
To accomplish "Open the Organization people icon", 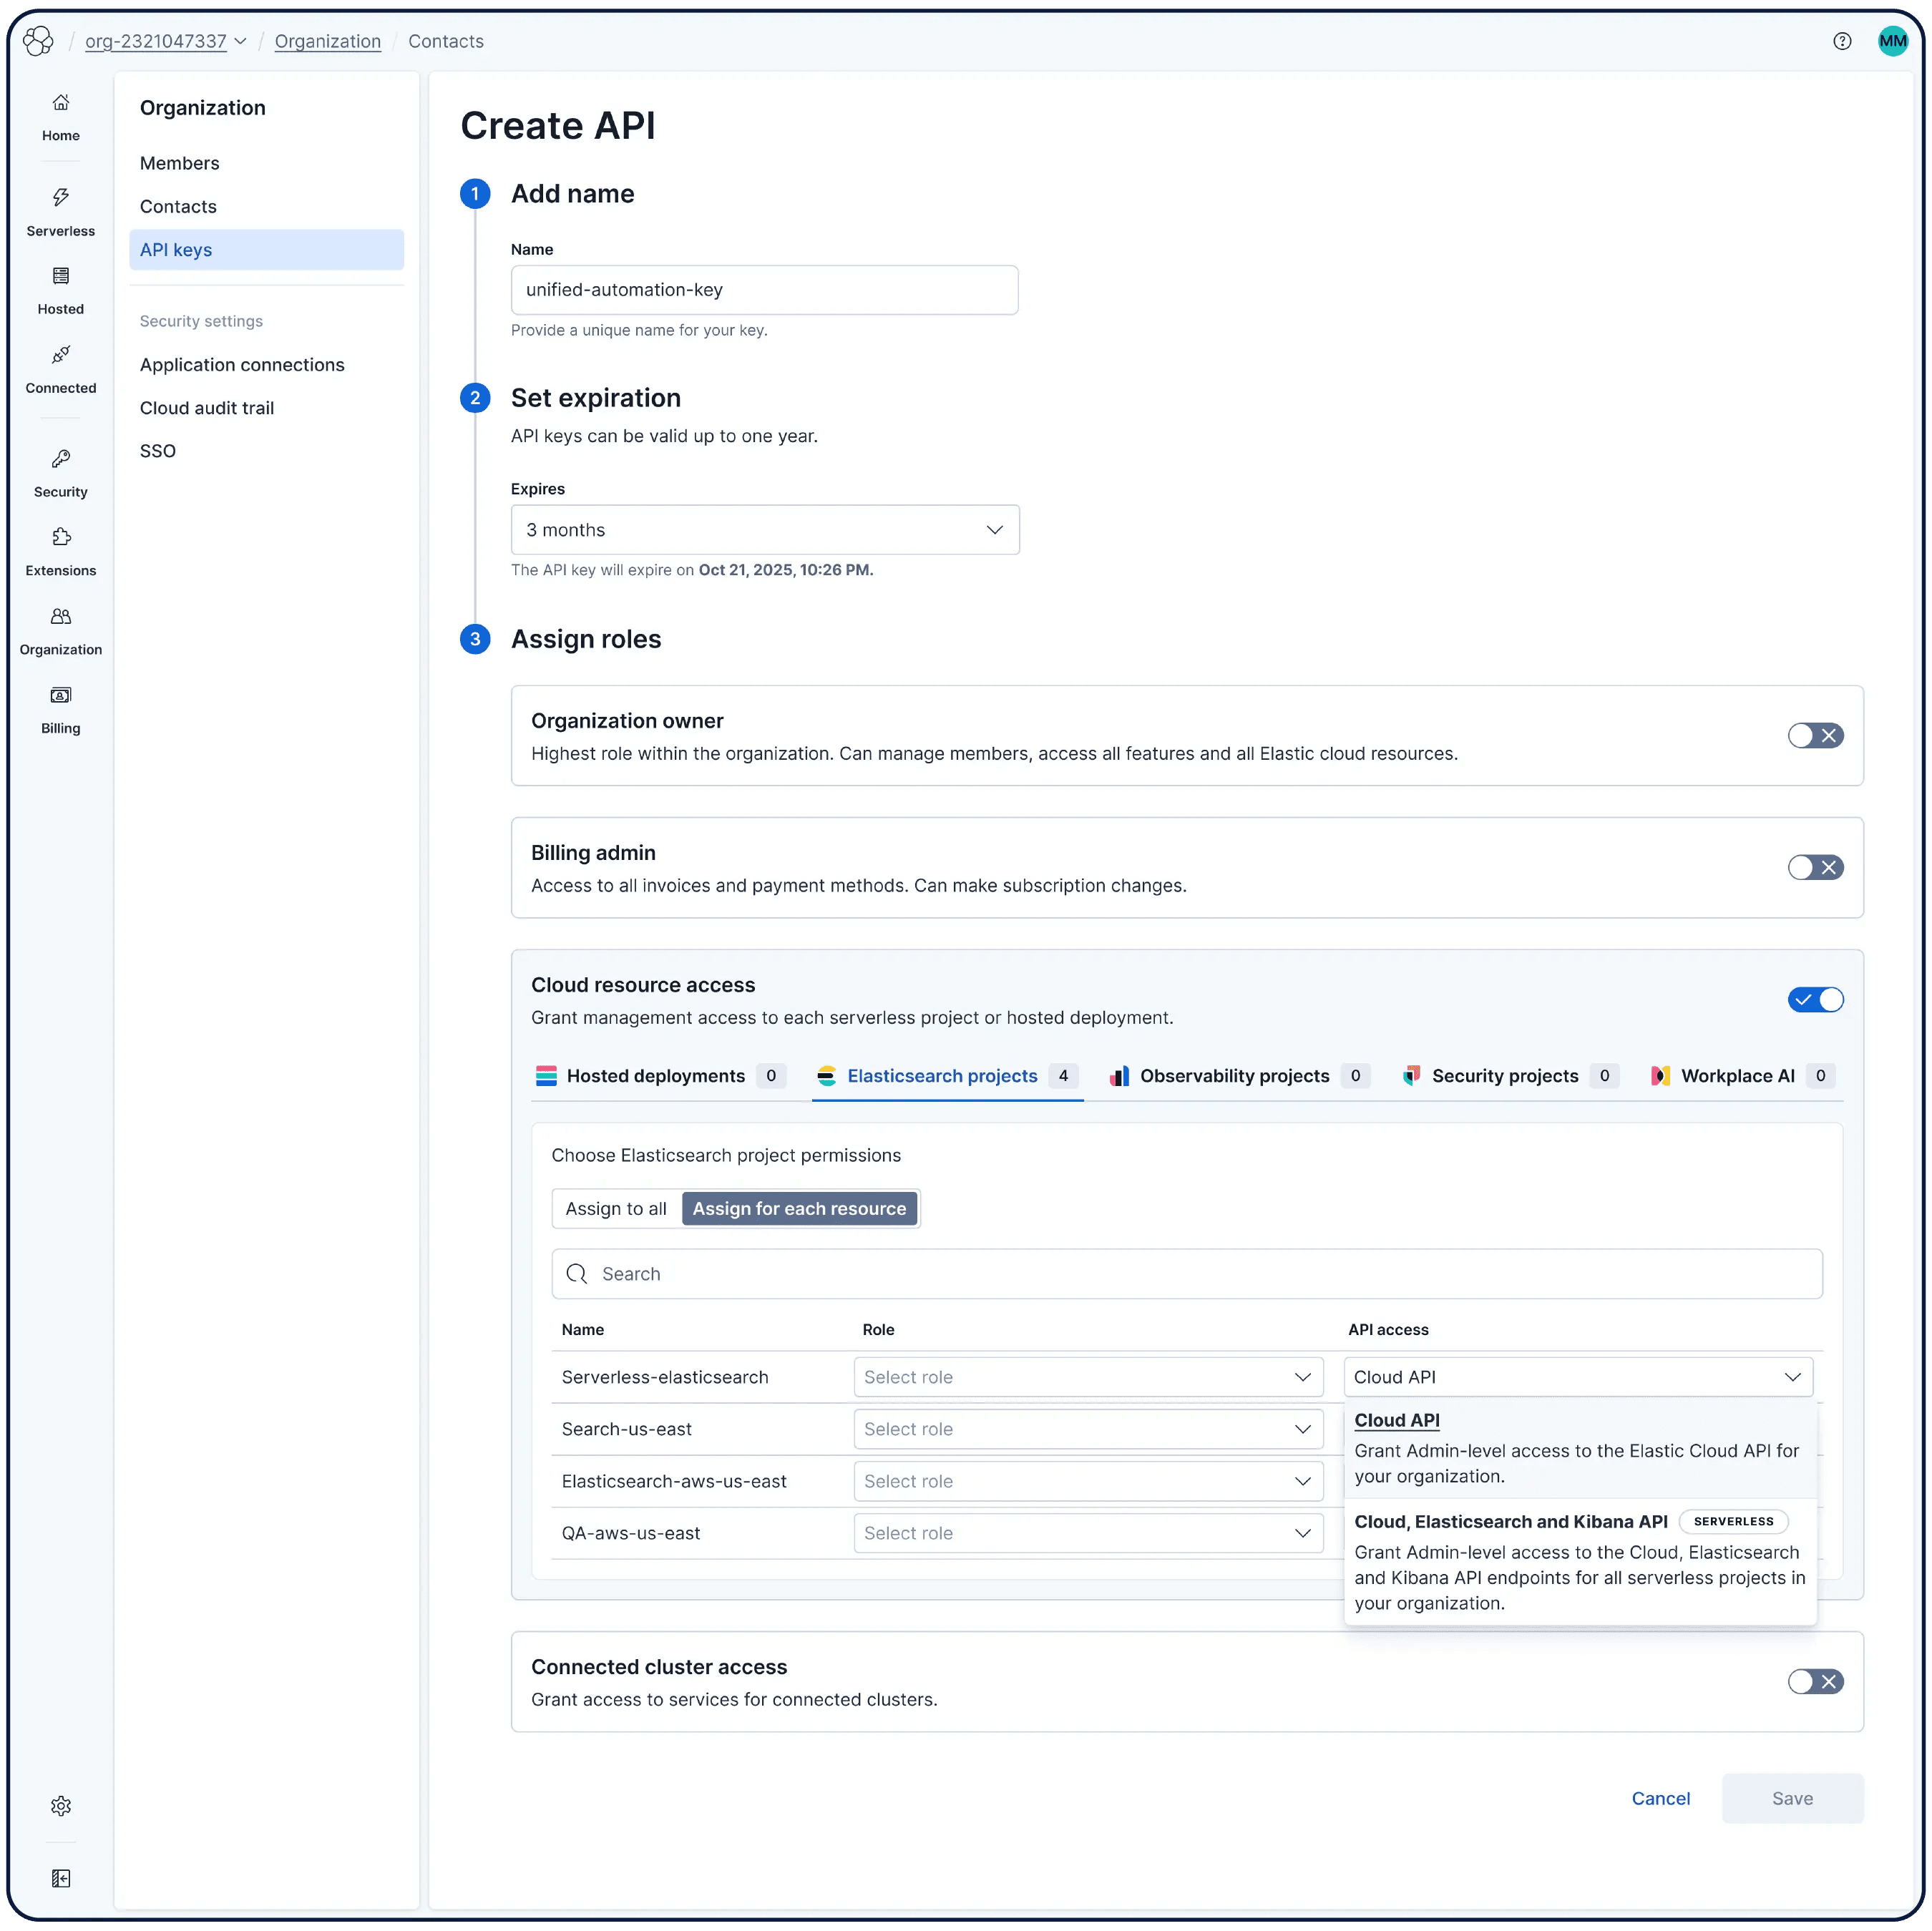I will 61,617.
